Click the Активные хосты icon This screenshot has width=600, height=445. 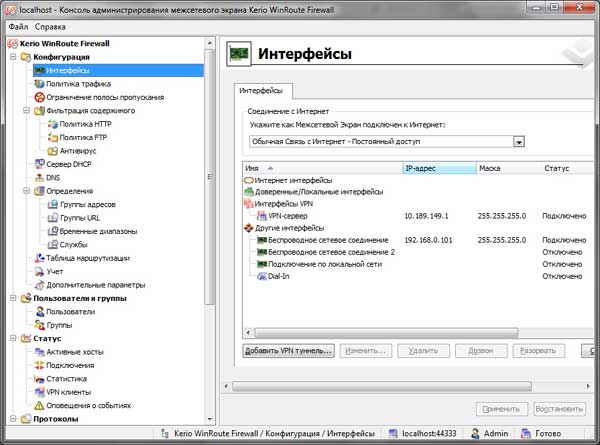coord(39,352)
